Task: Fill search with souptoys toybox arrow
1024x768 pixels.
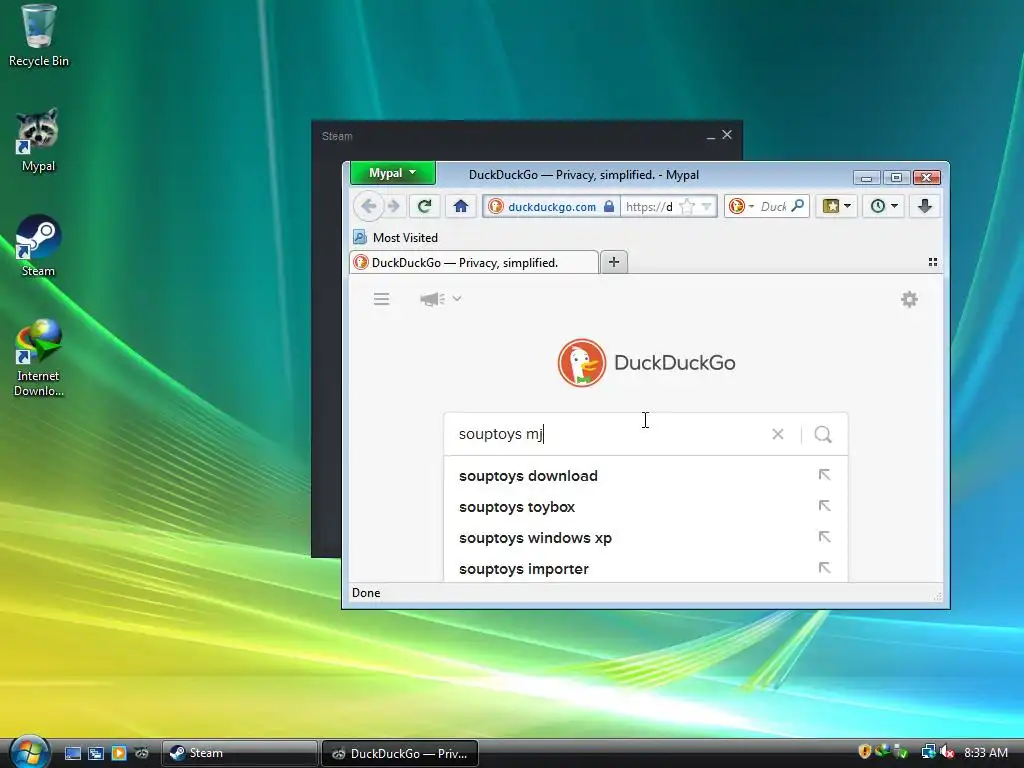Action: click(824, 505)
